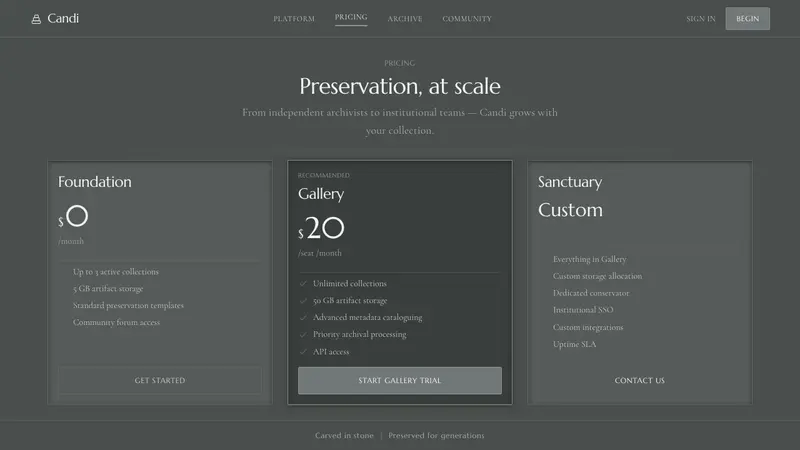Click checkmark beside API access
The height and width of the screenshot is (450, 800).
(303, 352)
